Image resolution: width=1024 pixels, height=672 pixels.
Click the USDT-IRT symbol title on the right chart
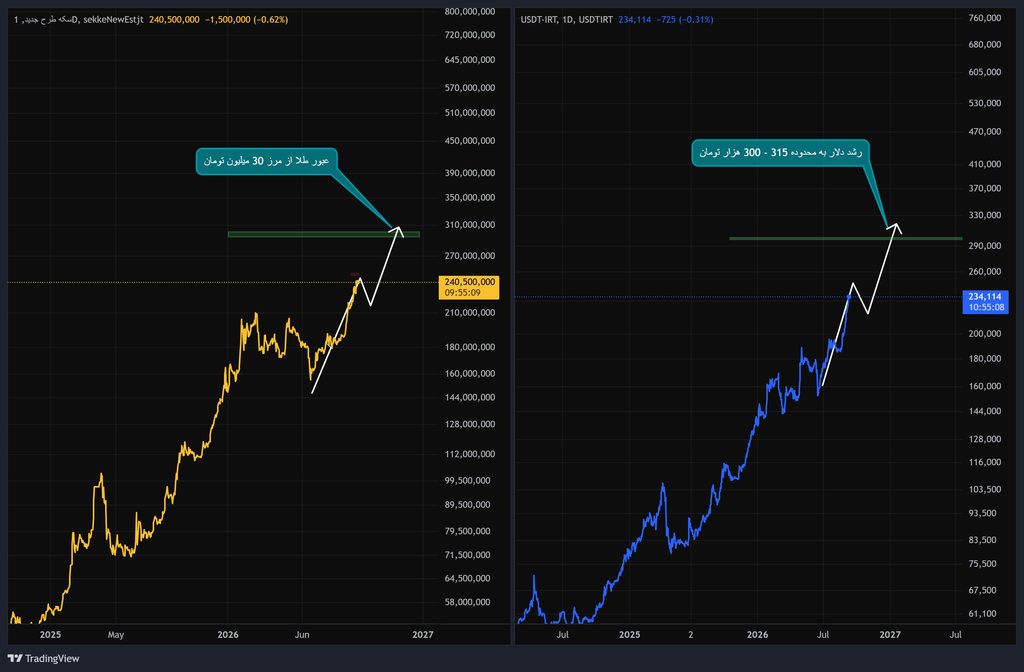[539, 20]
